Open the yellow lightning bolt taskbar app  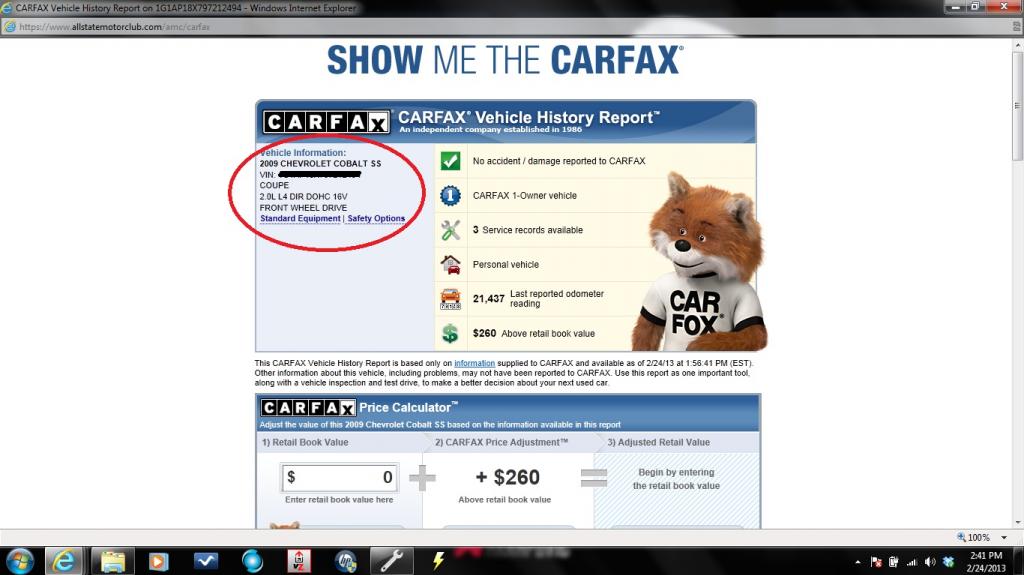pos(438,561)
